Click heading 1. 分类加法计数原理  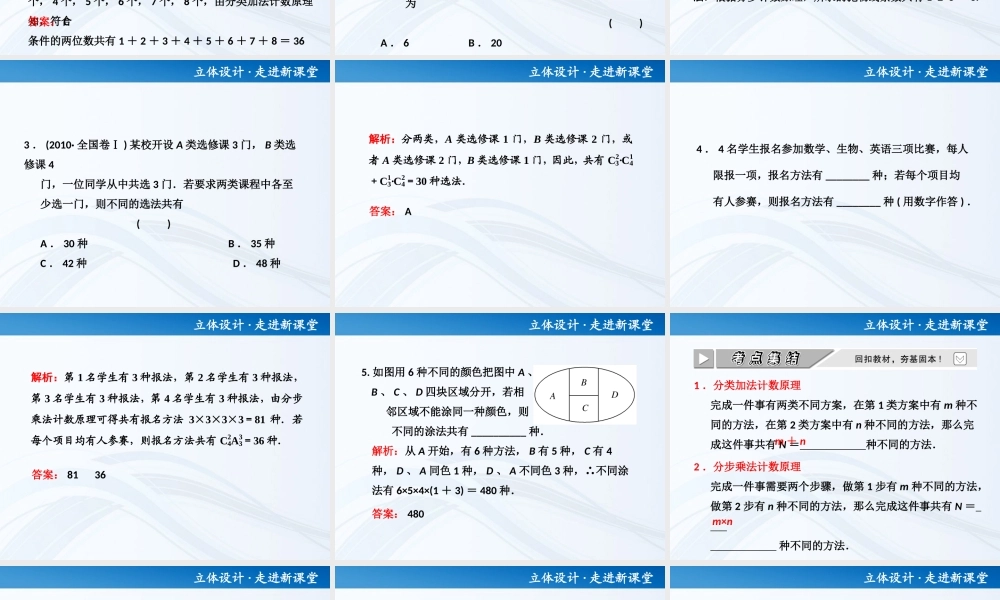tap(747, 385)
